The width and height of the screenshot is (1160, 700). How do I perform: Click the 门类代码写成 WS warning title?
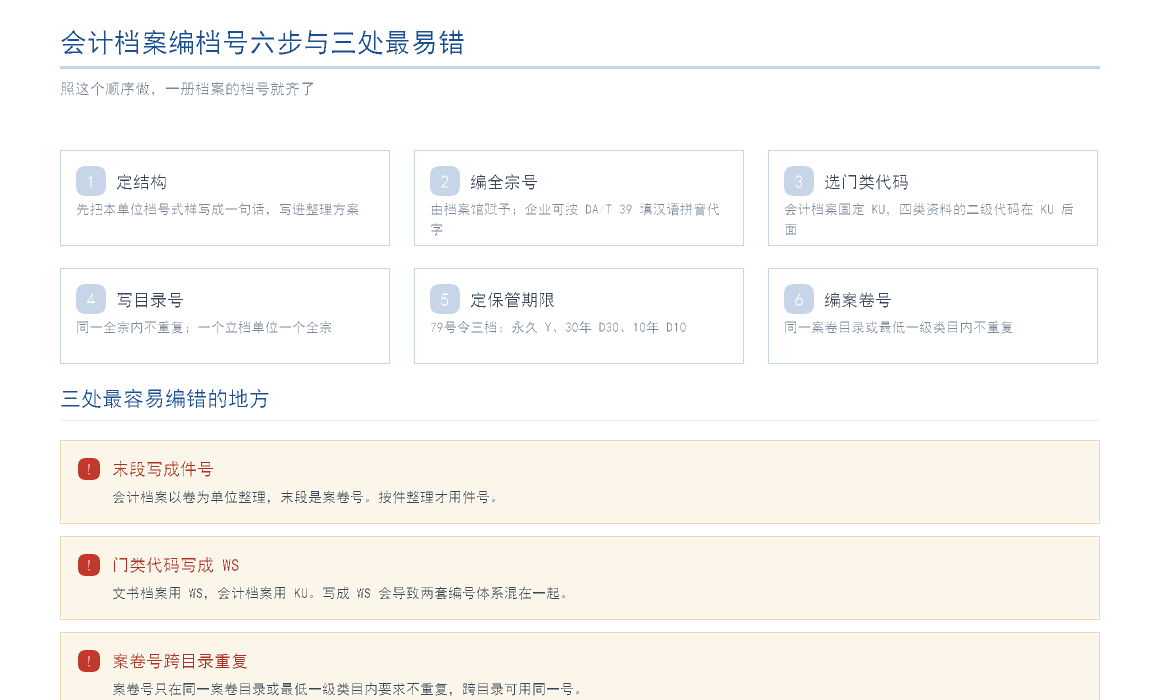[176, 565]
